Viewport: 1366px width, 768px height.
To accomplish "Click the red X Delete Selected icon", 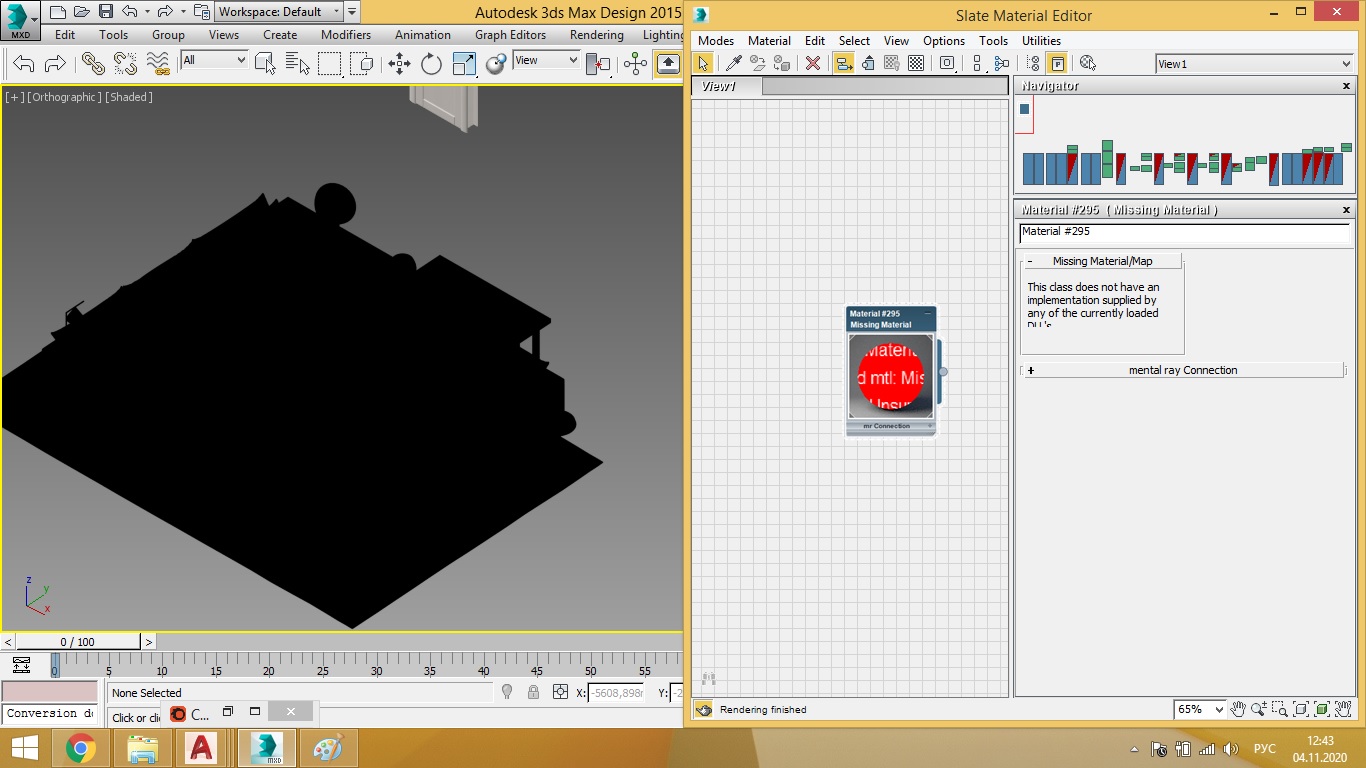I will 813,63.
